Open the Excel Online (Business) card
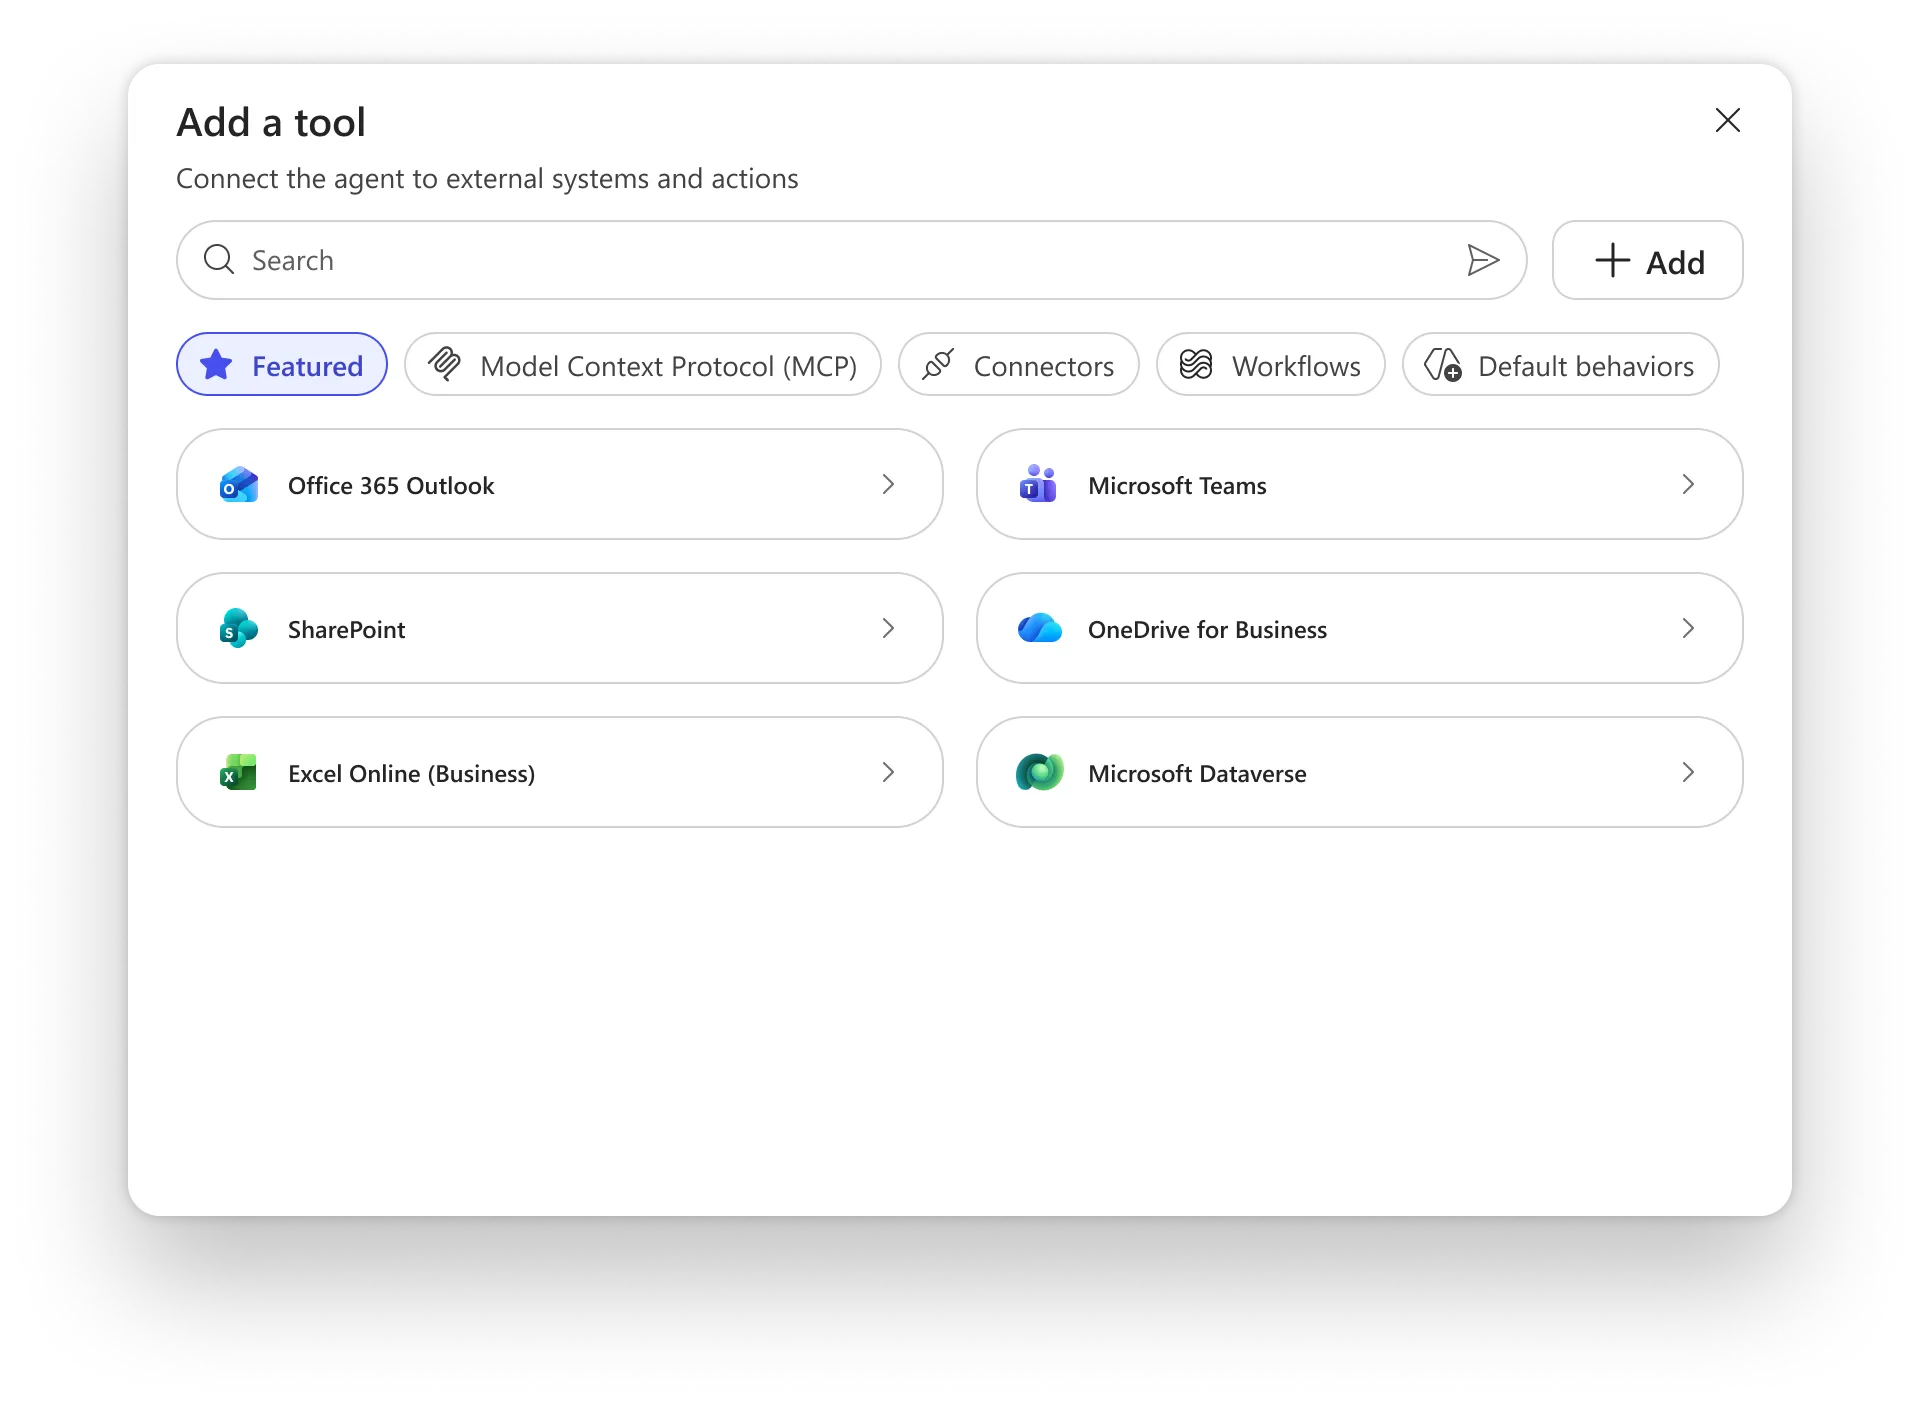The image size is (1920, 1408). click(x=560, y=772)
